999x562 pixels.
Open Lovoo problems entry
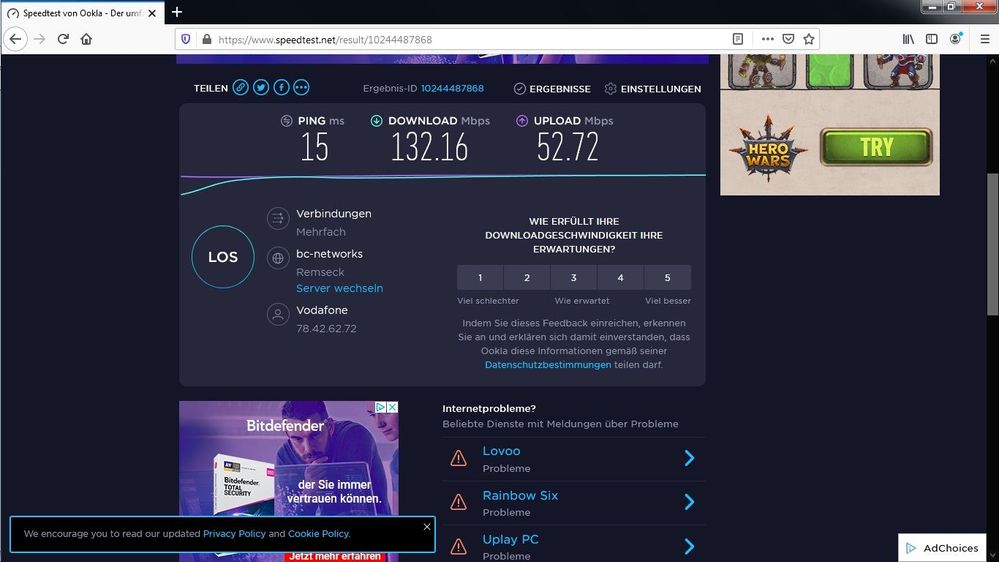(x=574, y=459)
